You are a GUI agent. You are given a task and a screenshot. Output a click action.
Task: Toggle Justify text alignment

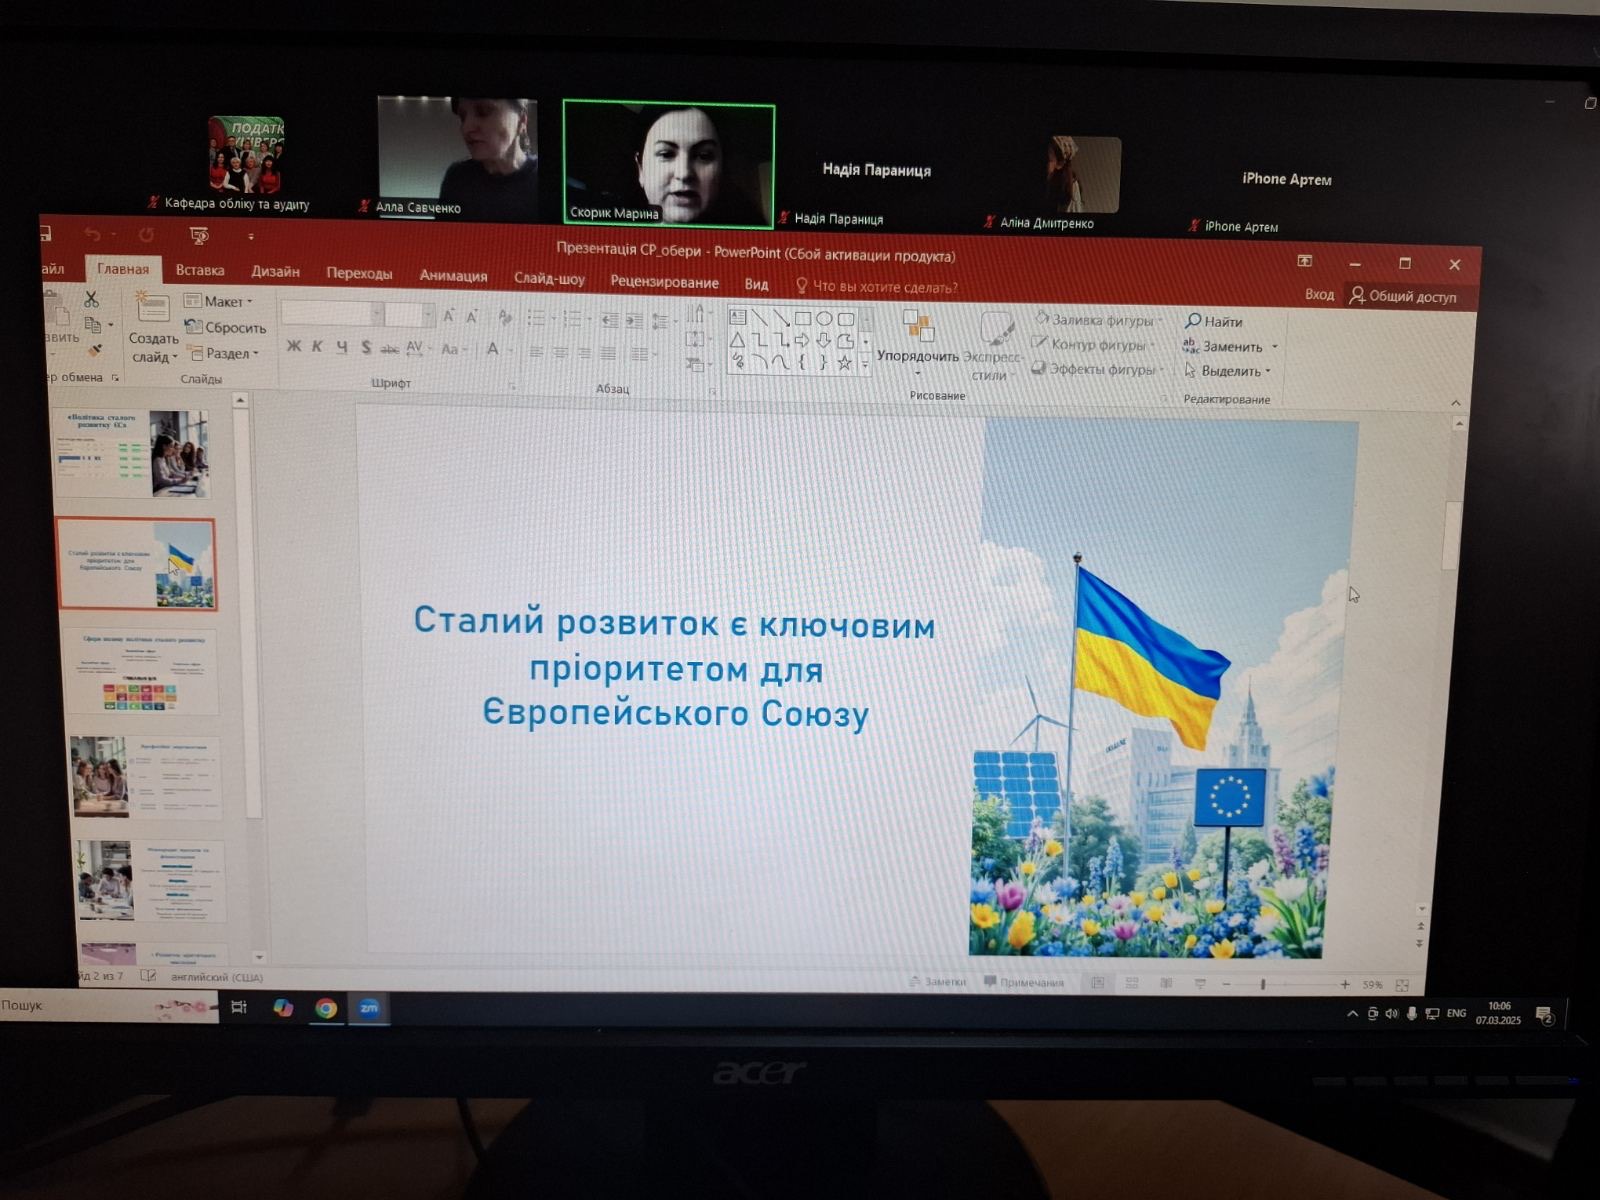click(x=608, y=354)
